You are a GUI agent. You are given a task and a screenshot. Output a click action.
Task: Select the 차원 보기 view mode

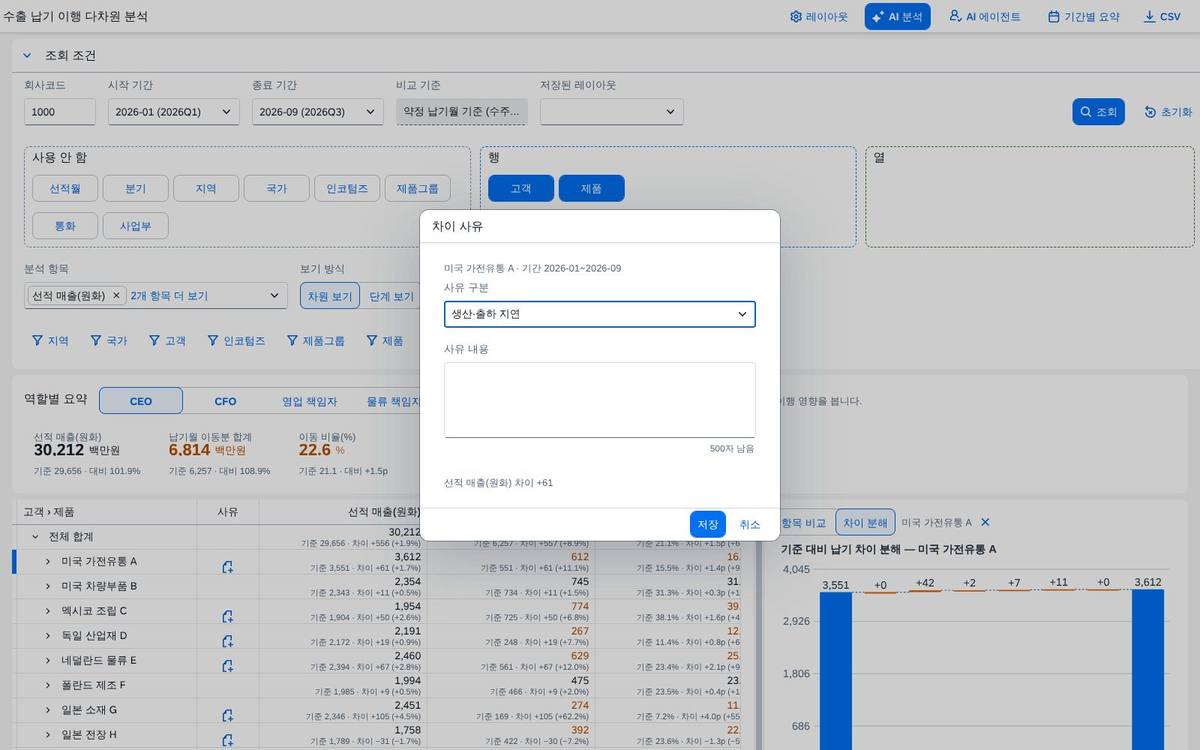(330, 296)
